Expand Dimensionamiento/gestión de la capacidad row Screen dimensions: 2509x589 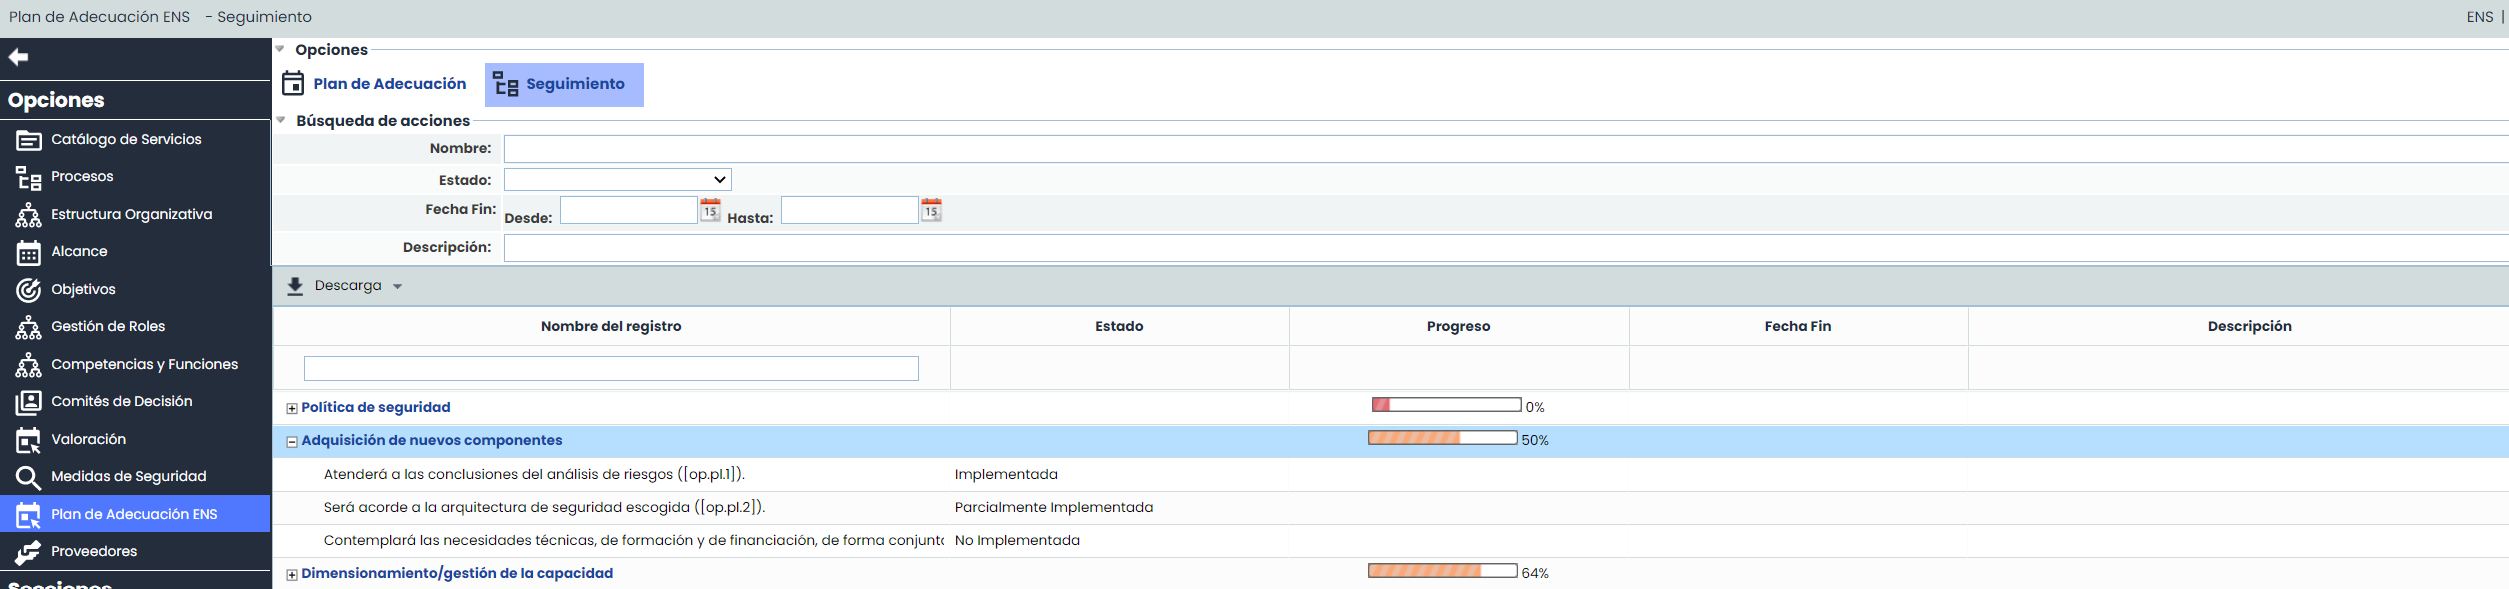(292, 574)
